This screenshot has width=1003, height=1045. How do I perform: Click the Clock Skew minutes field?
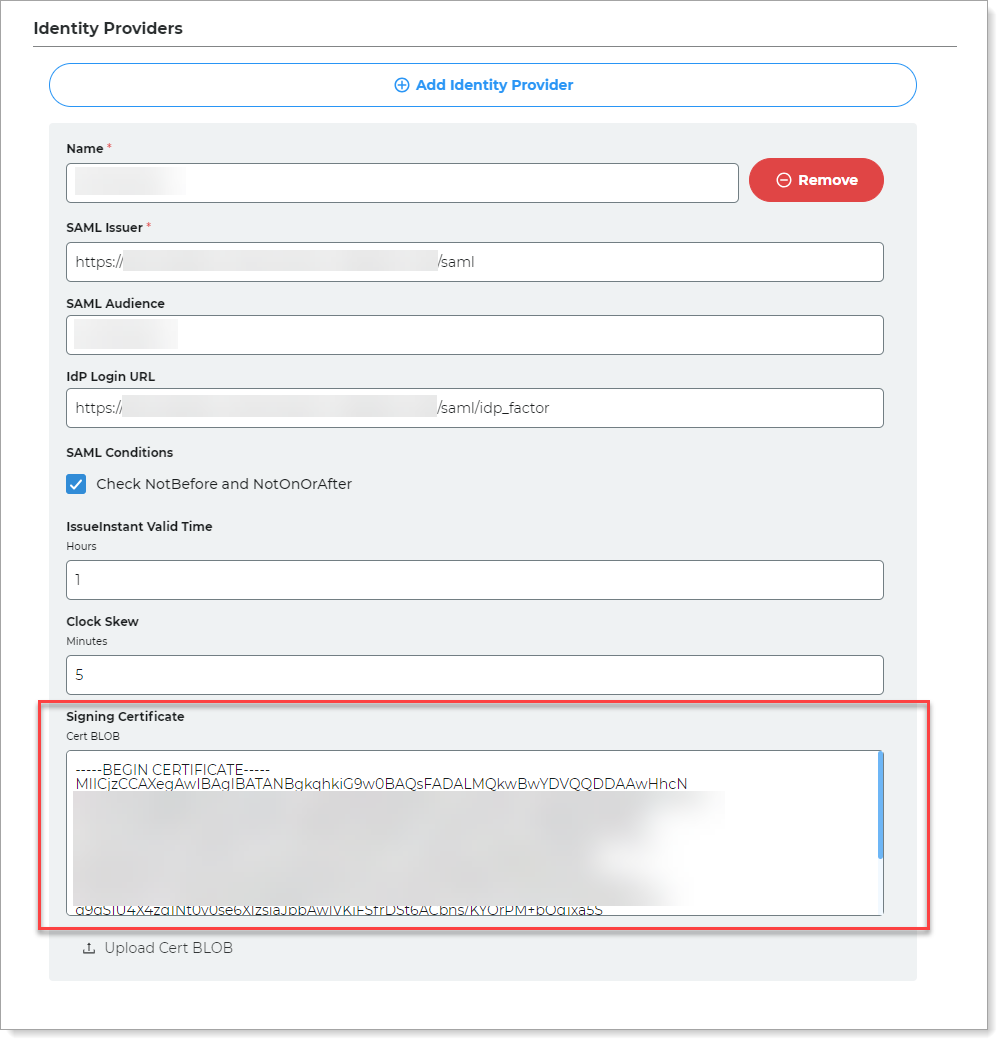point(474,675)
